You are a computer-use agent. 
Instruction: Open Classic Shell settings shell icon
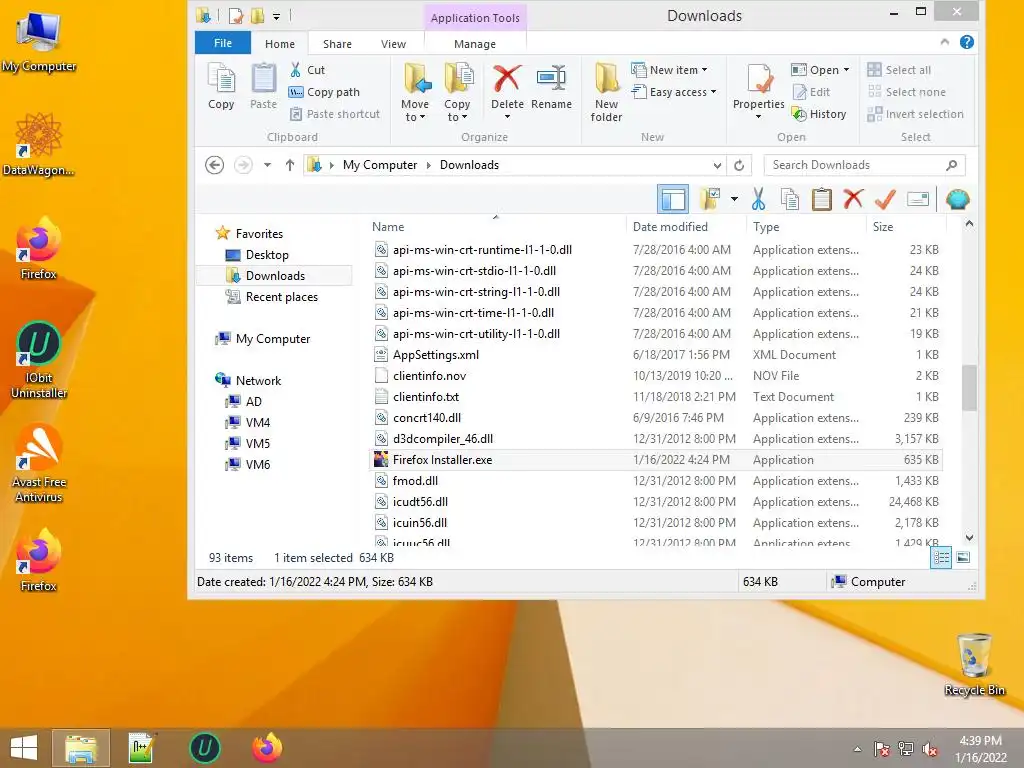957,199
